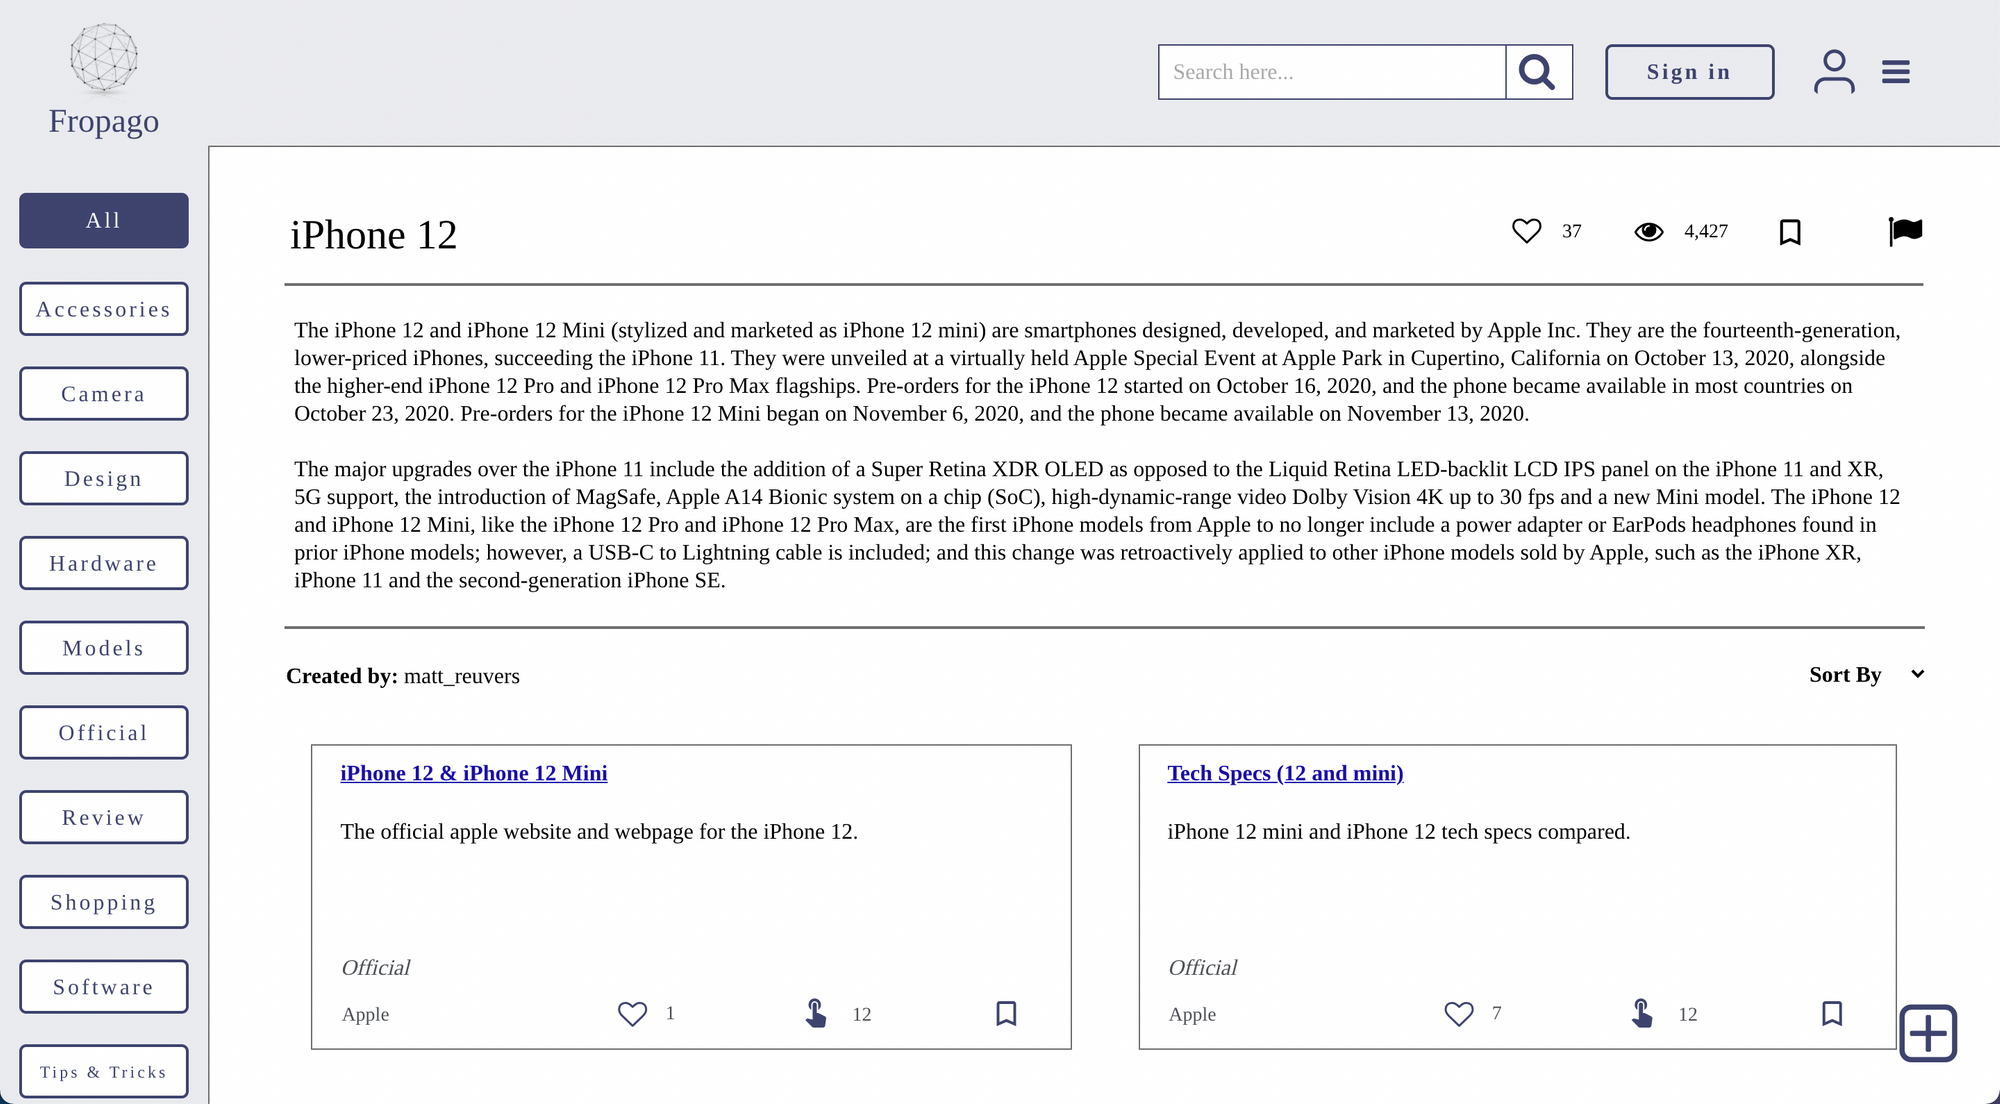The image size is (2000, 1104).
Task: Click 'Apple' source on iPhone 12 & Mini card
Action: click(365, 1014)
